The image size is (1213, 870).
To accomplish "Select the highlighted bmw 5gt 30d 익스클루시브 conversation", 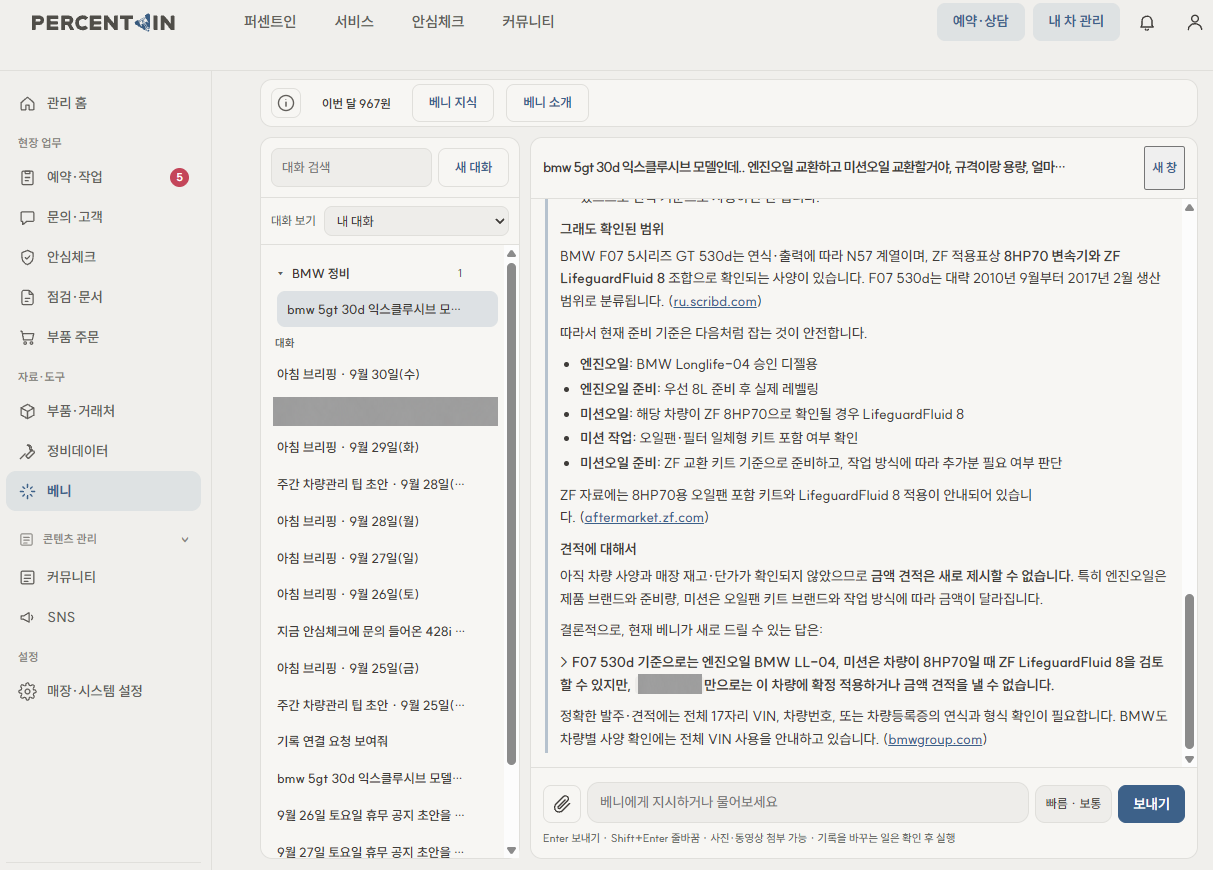I will (387, 309).
